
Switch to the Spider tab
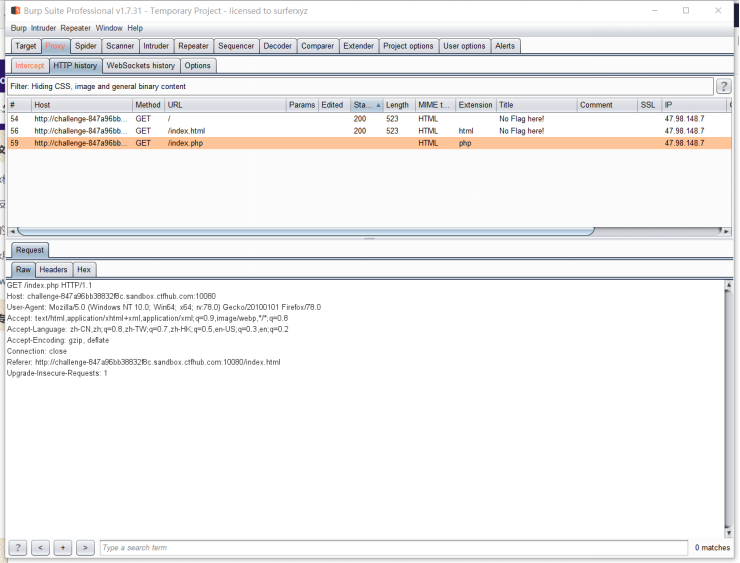pyautogui.click(x=85, y=46)
